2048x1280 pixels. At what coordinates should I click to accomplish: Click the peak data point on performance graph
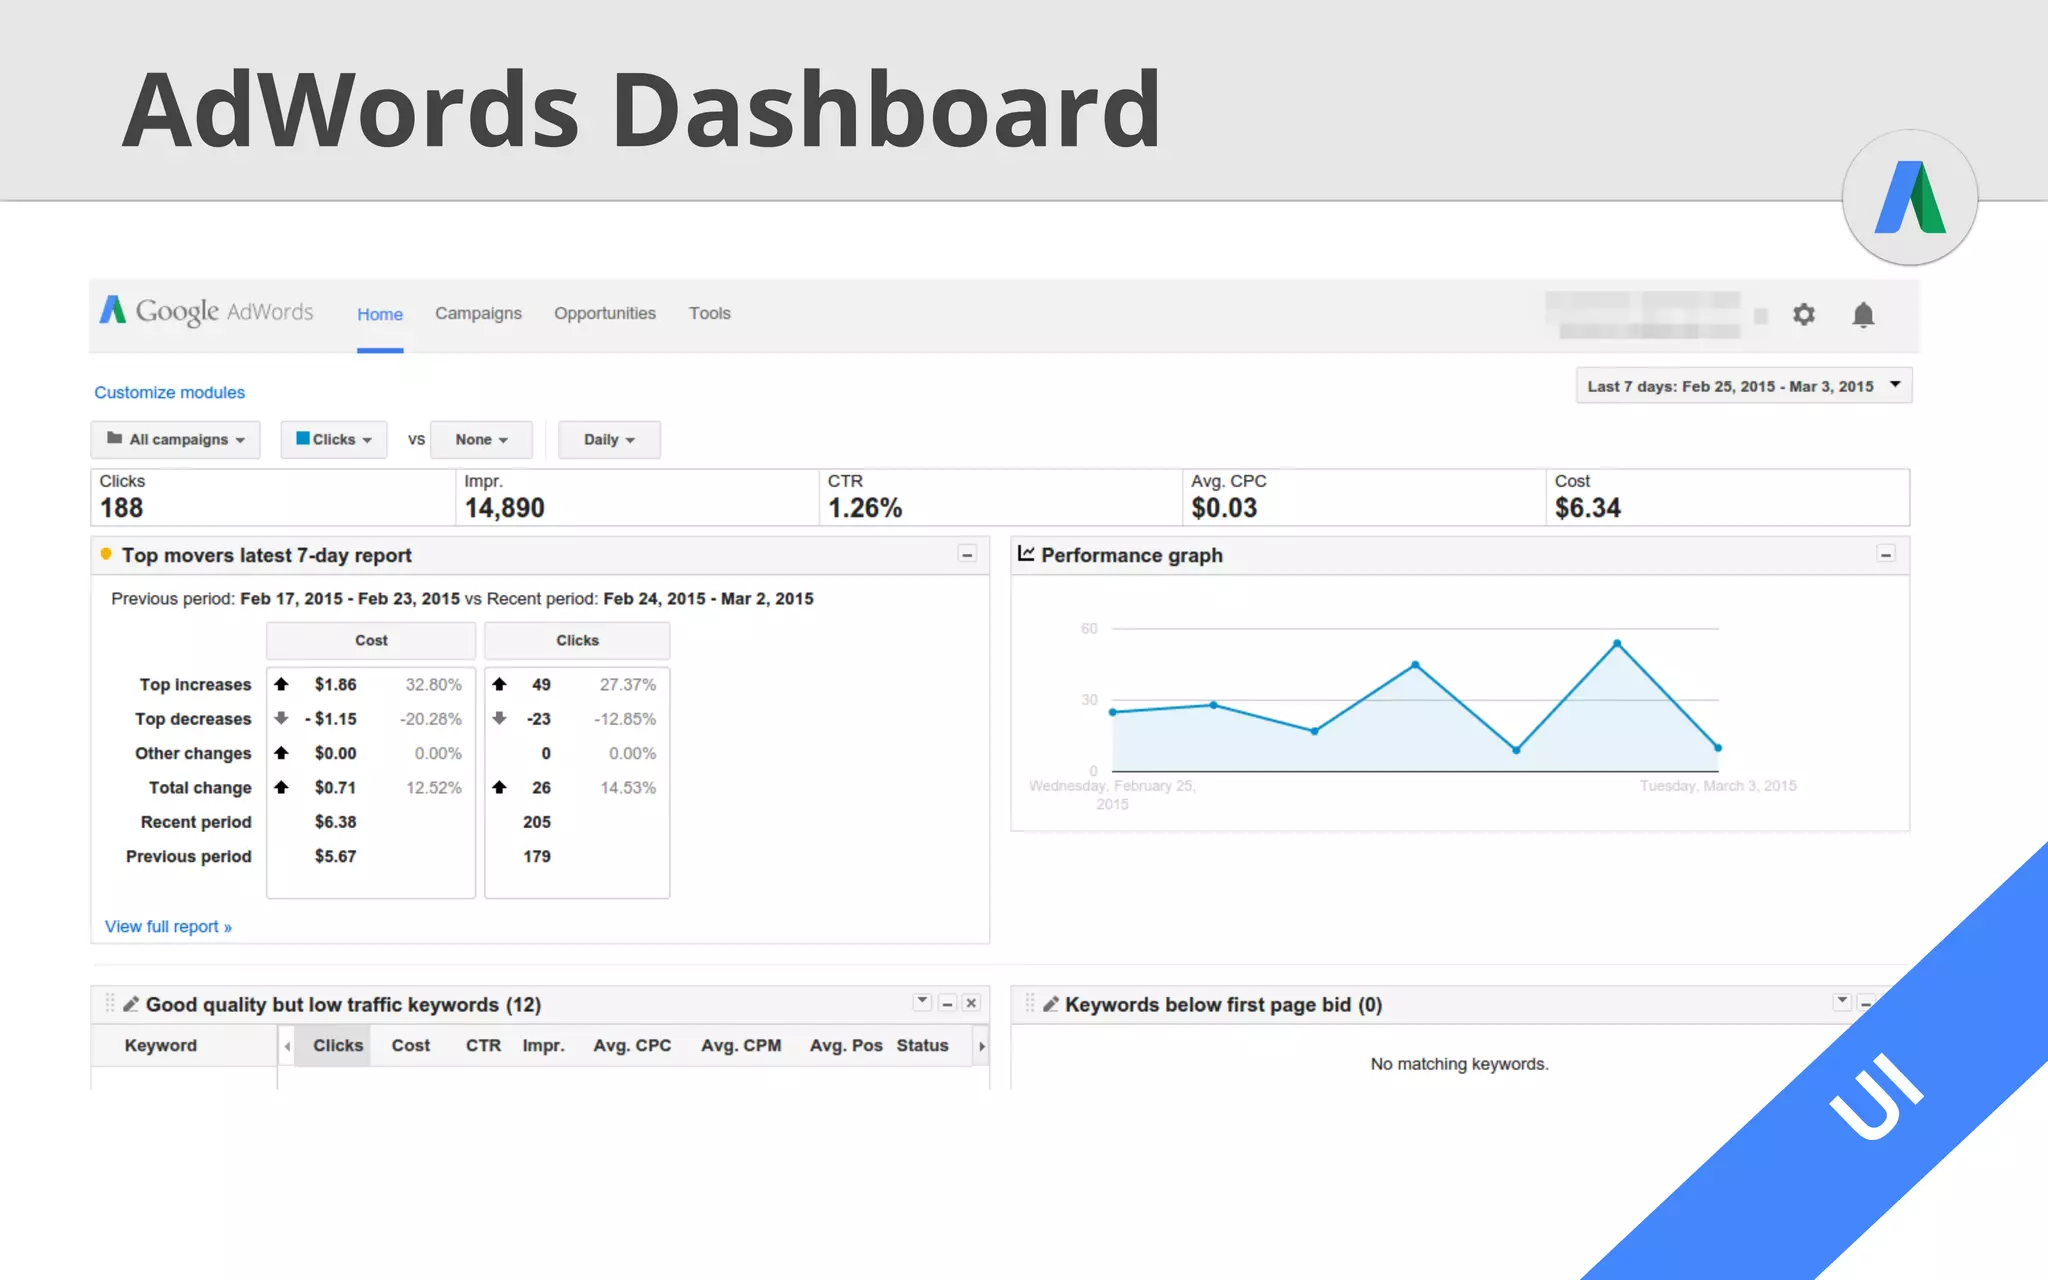[1617, 644]
